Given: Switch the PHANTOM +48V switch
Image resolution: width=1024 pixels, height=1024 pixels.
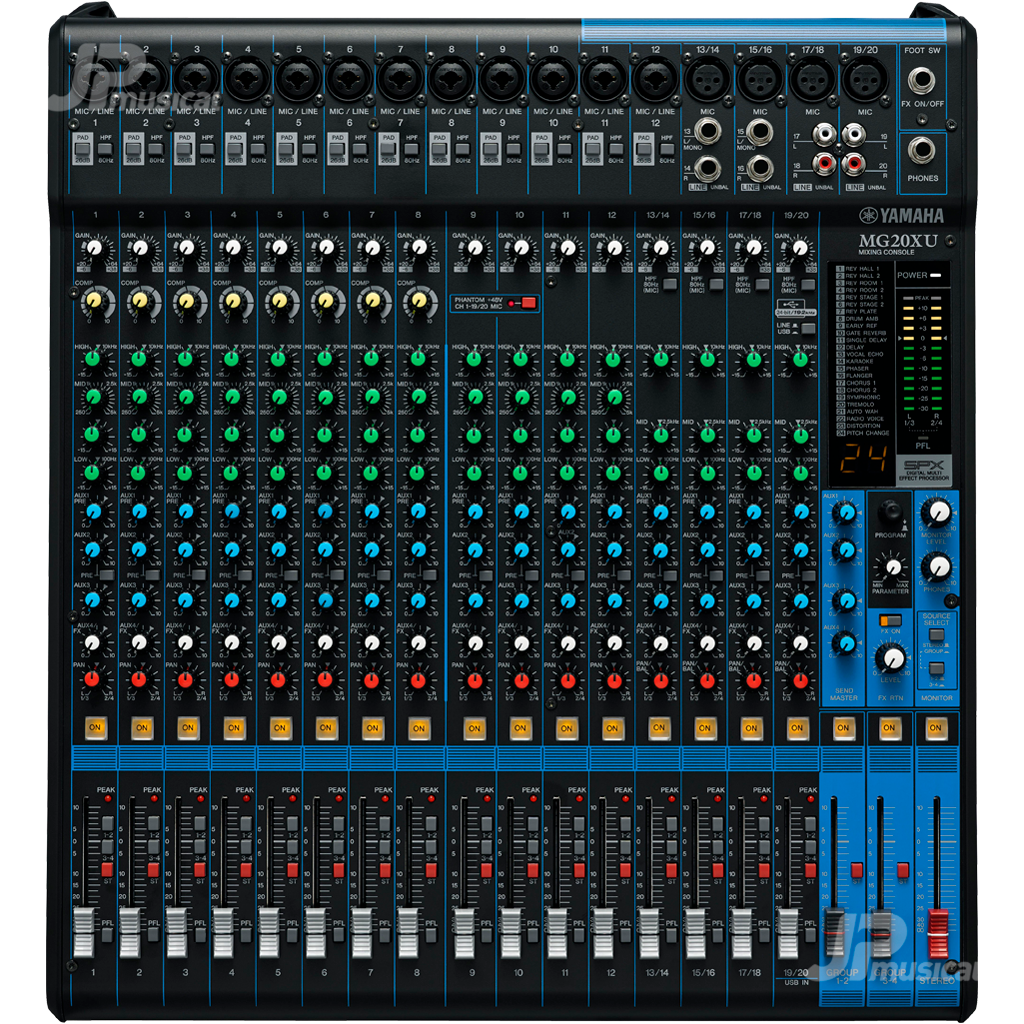Looking at the screenshot, I should tap(528, 303).
